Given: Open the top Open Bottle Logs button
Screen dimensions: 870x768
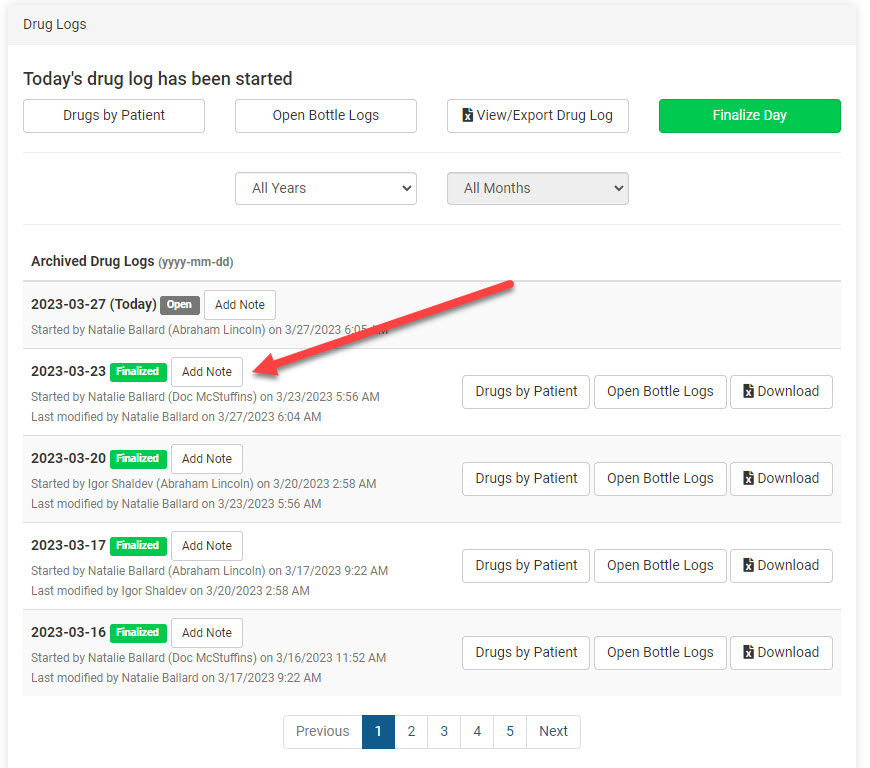Looking at the screenshot, I should 325,116.
